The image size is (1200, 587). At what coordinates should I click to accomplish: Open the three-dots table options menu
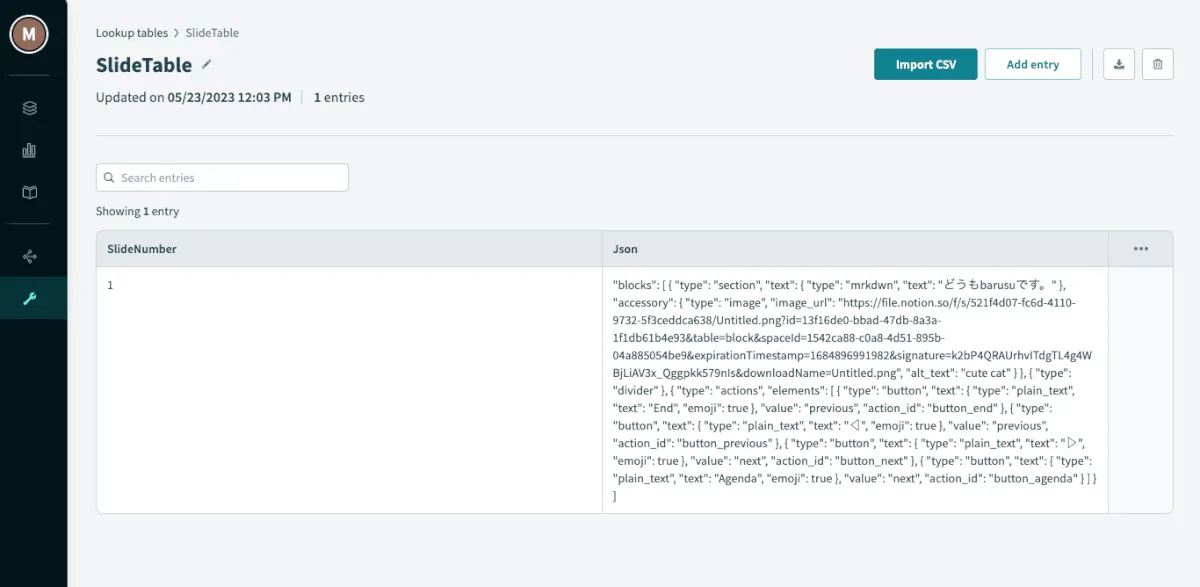pos(1140,249)
